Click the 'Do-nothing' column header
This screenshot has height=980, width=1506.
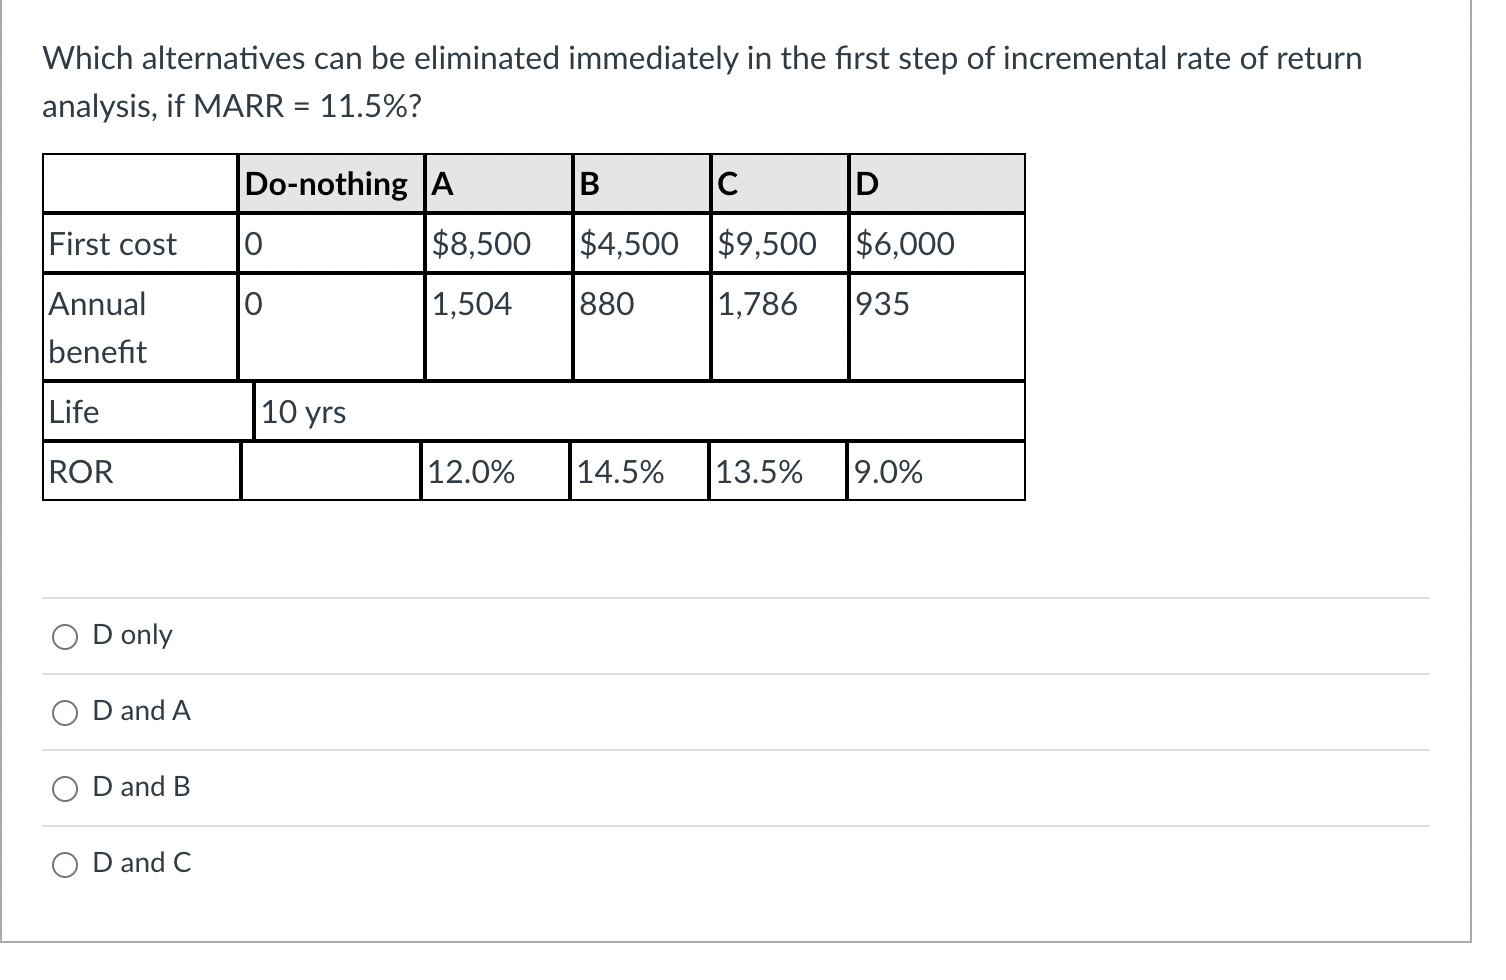[326, 183]
